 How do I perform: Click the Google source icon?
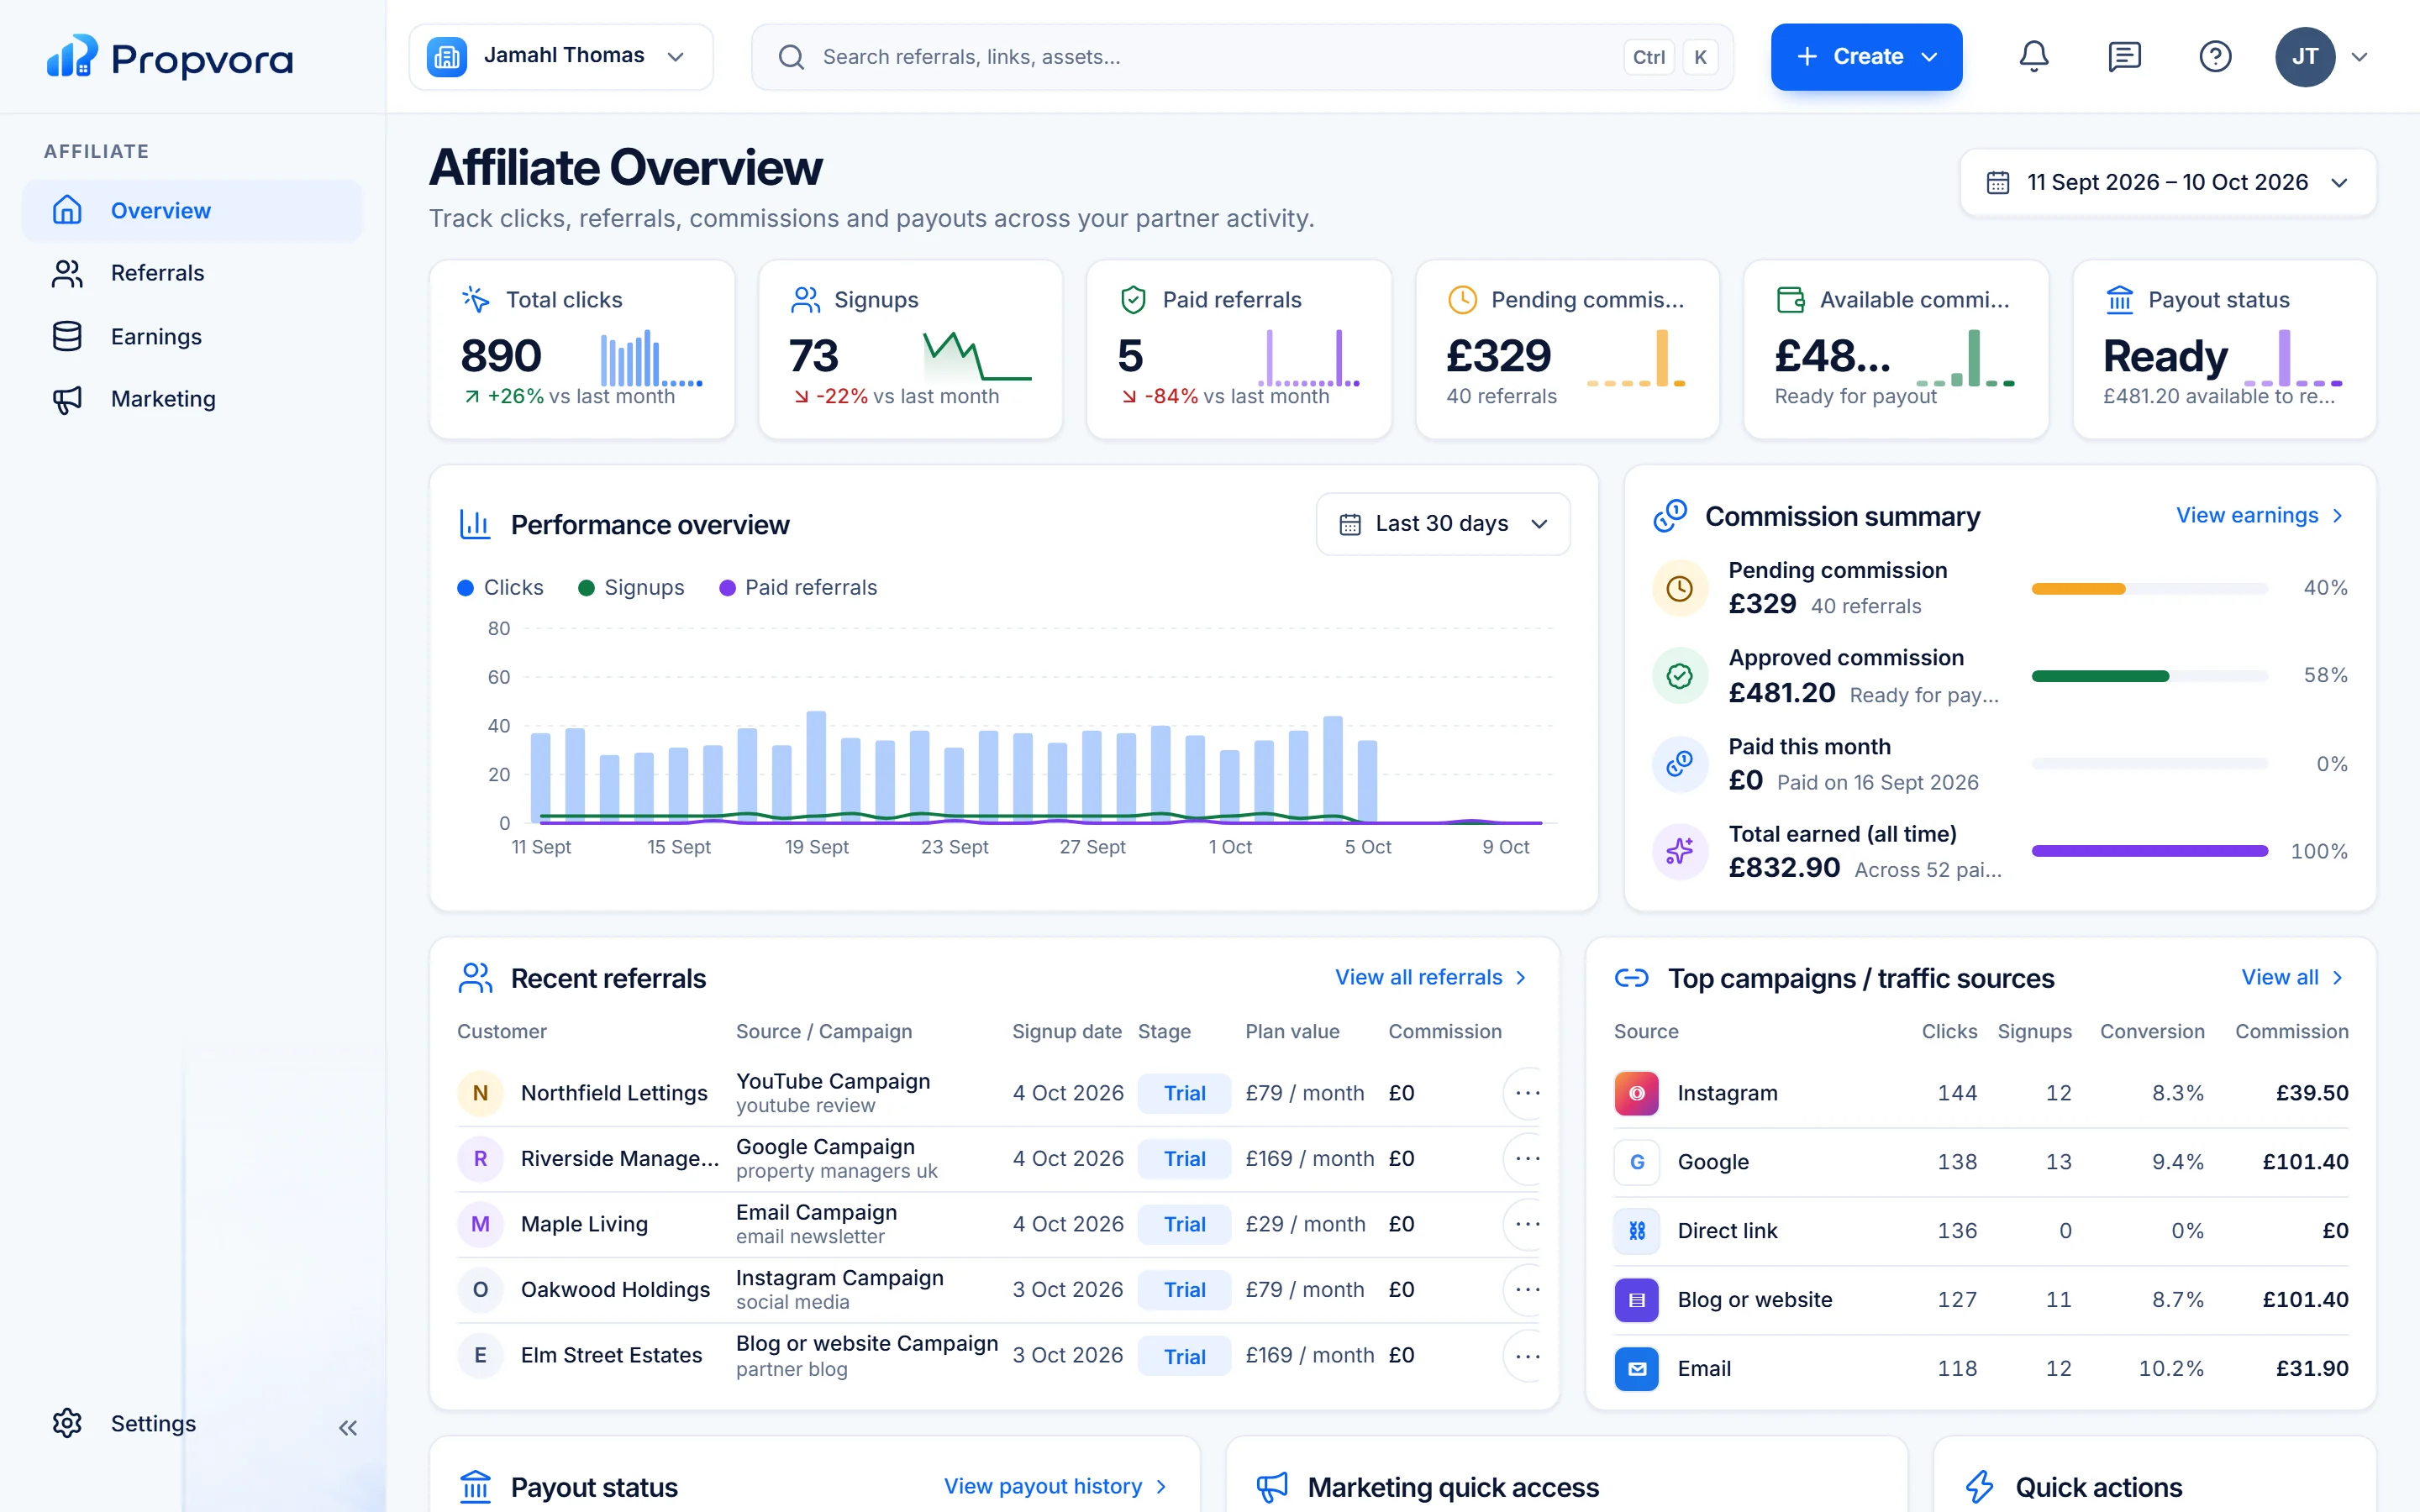tap(1636, 1162)
